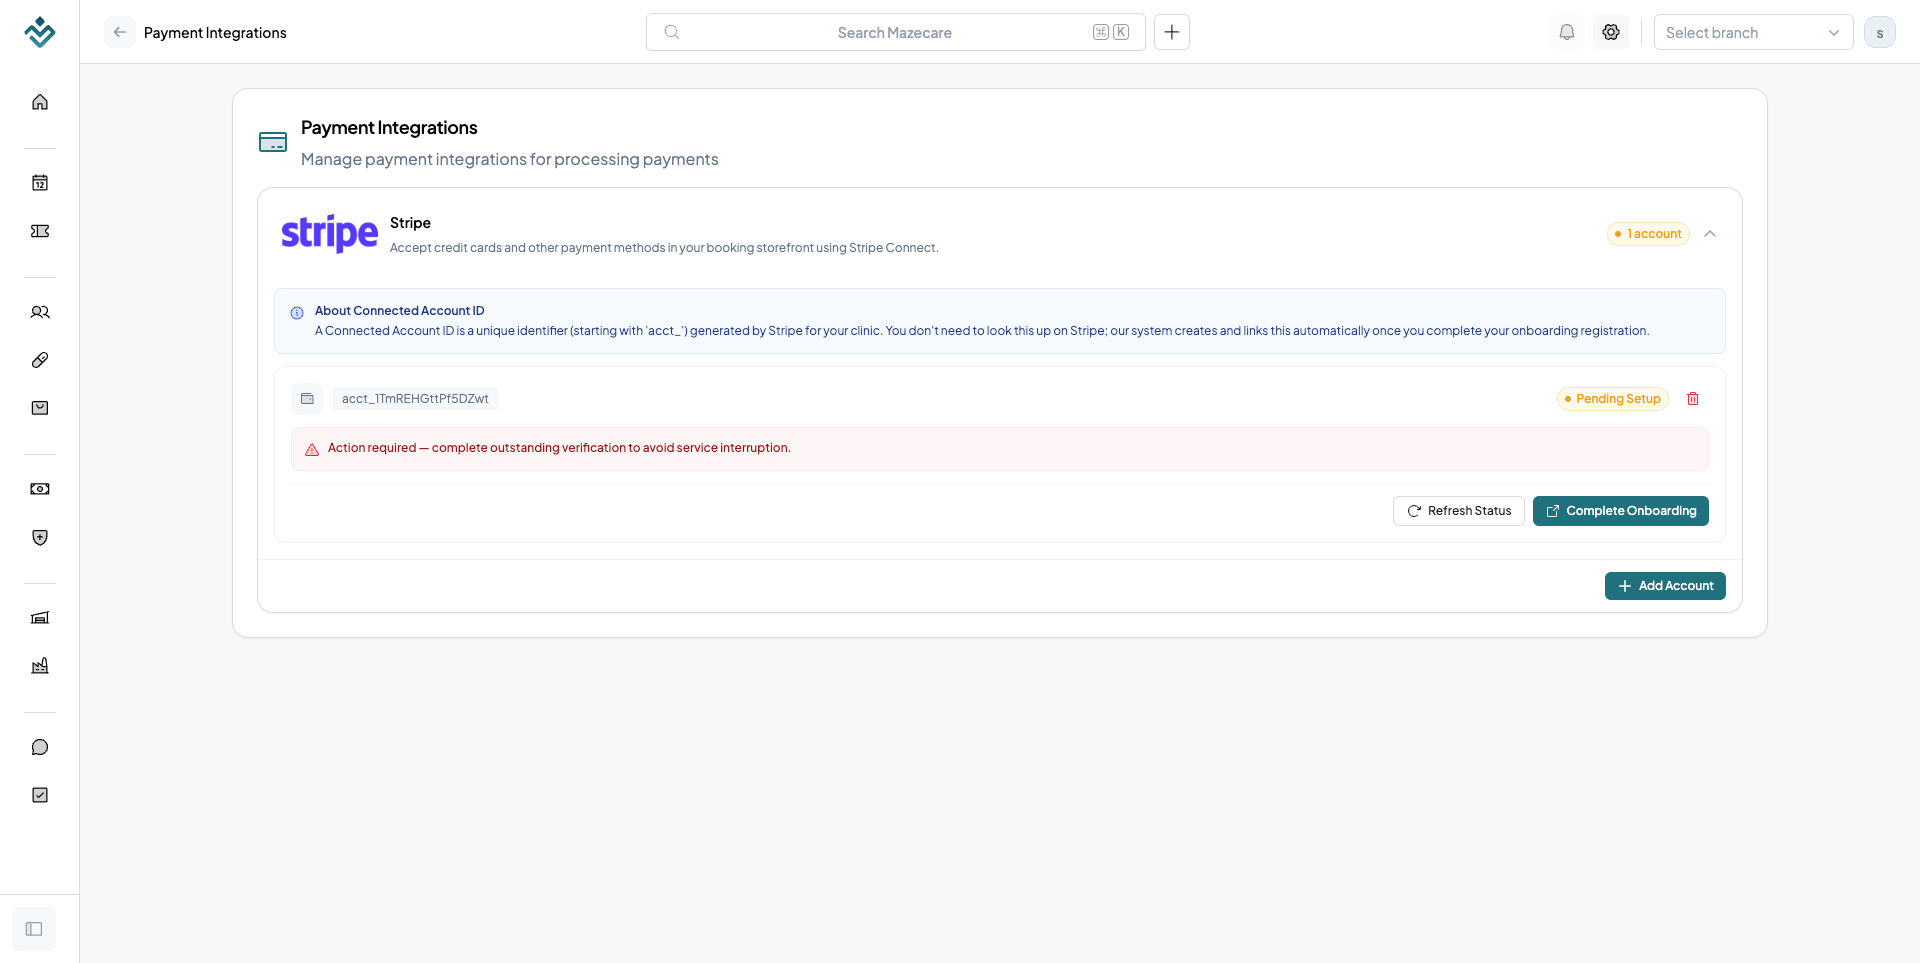
Task: Open the Select branch dropdown
Action: [x=1753, y=32]
